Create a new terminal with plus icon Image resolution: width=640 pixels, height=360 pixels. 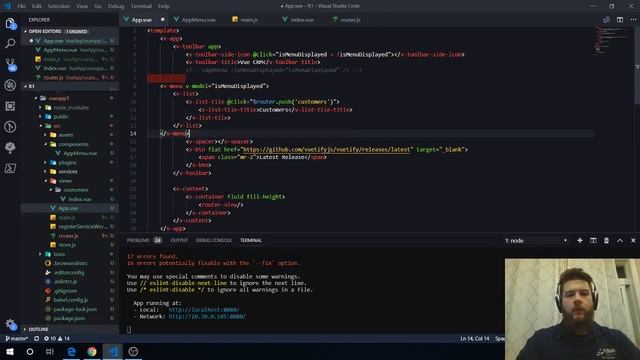[580, 240]
